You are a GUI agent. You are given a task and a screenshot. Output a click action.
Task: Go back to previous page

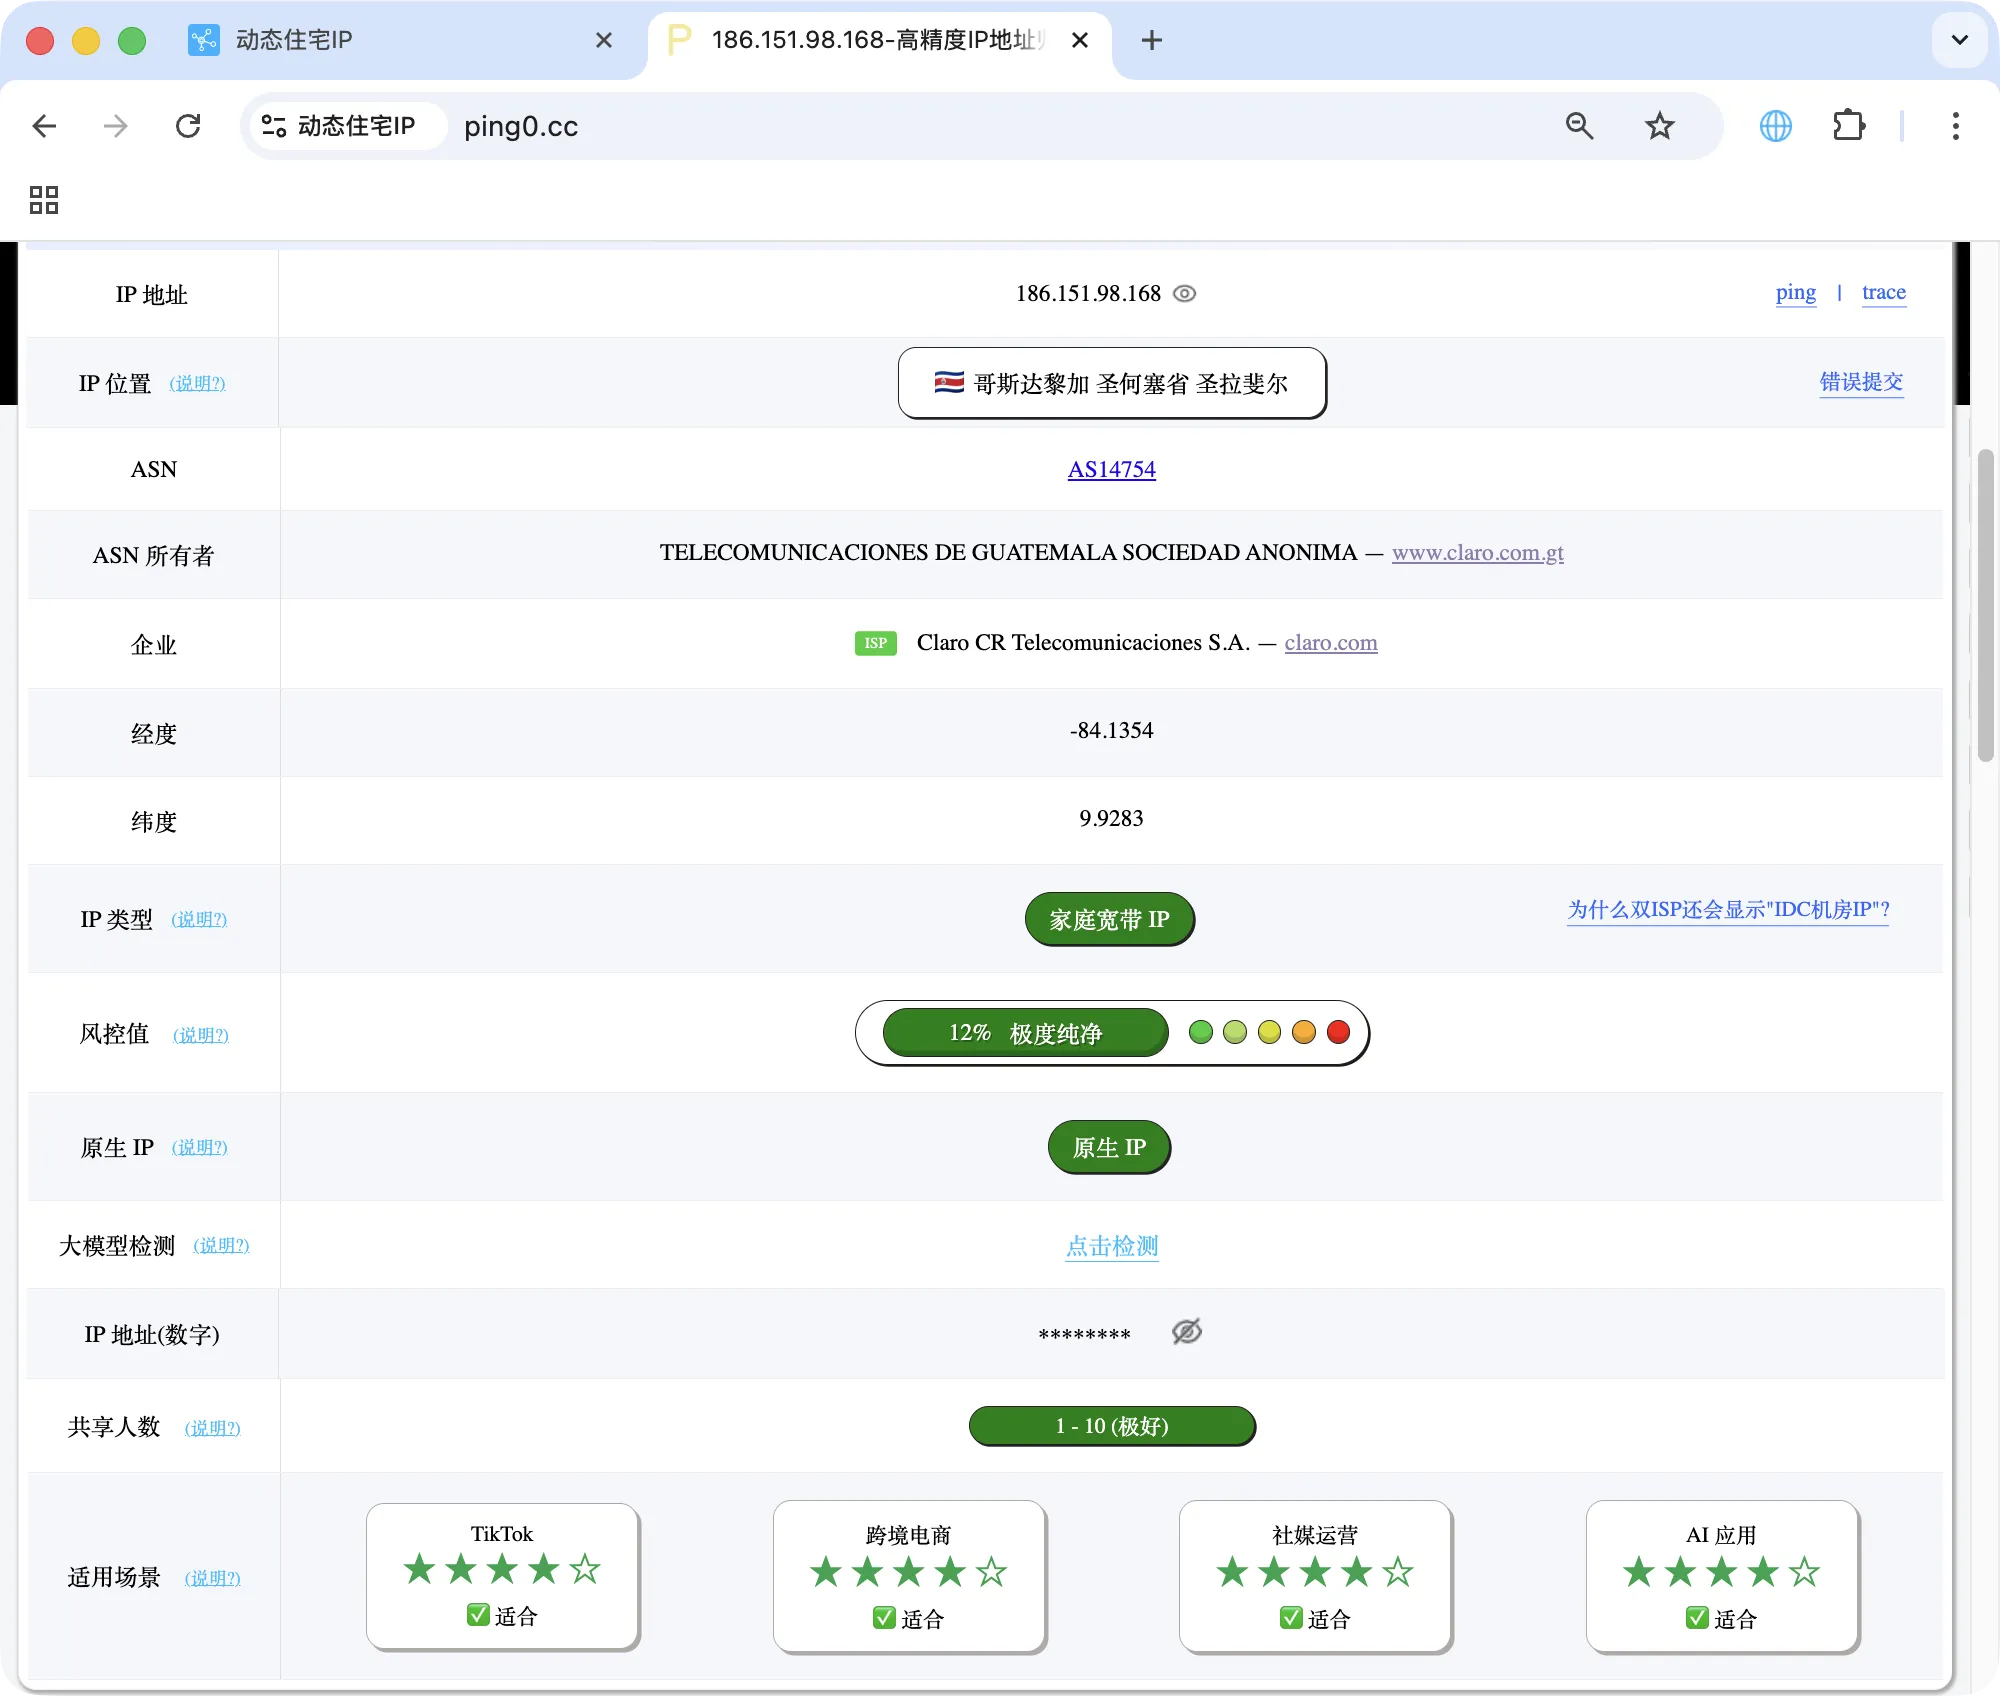click(44, 126)
